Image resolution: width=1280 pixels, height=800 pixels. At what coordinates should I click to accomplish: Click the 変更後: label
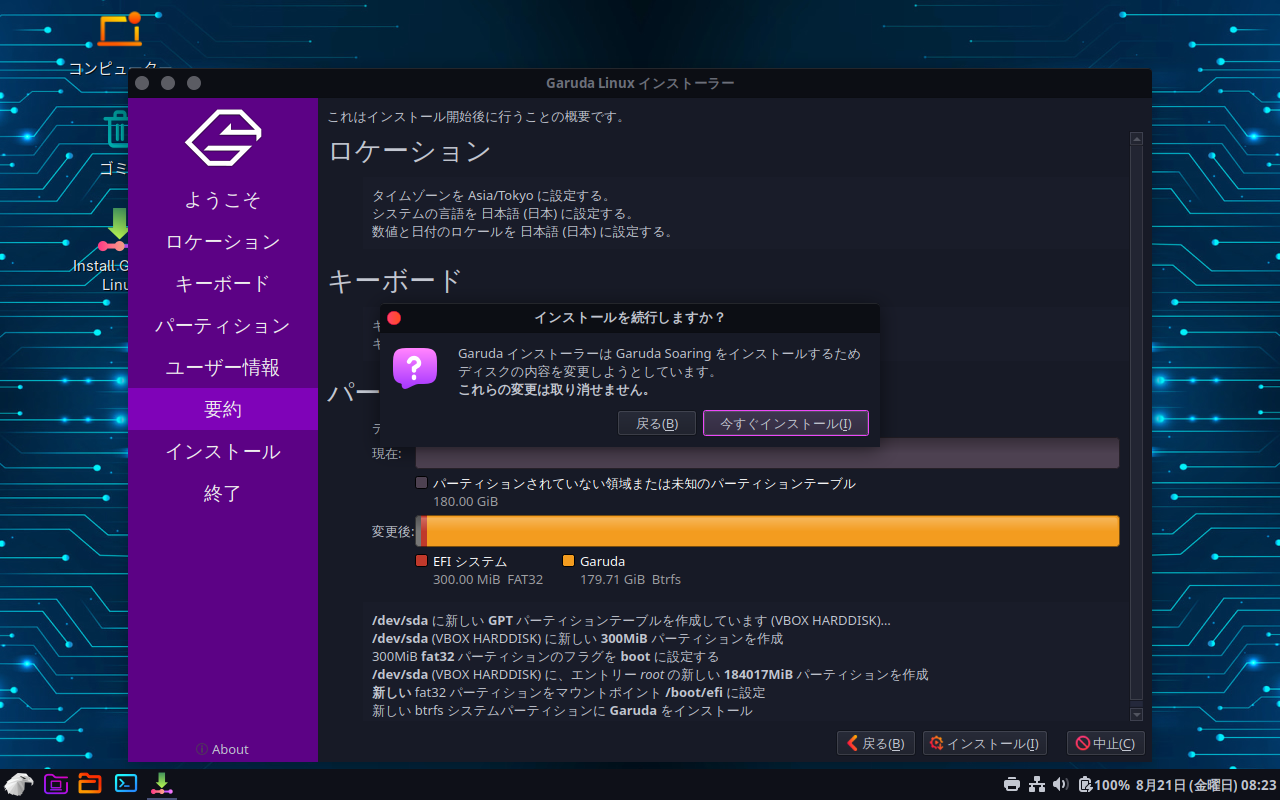coord(393,532)
